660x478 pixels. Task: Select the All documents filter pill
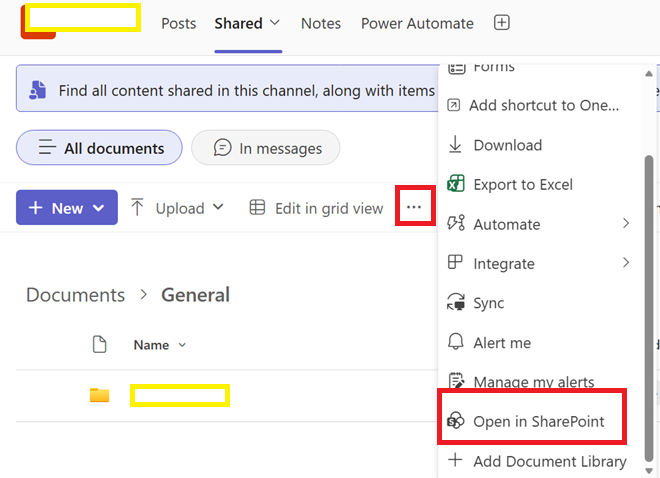(x=99, y=148)
